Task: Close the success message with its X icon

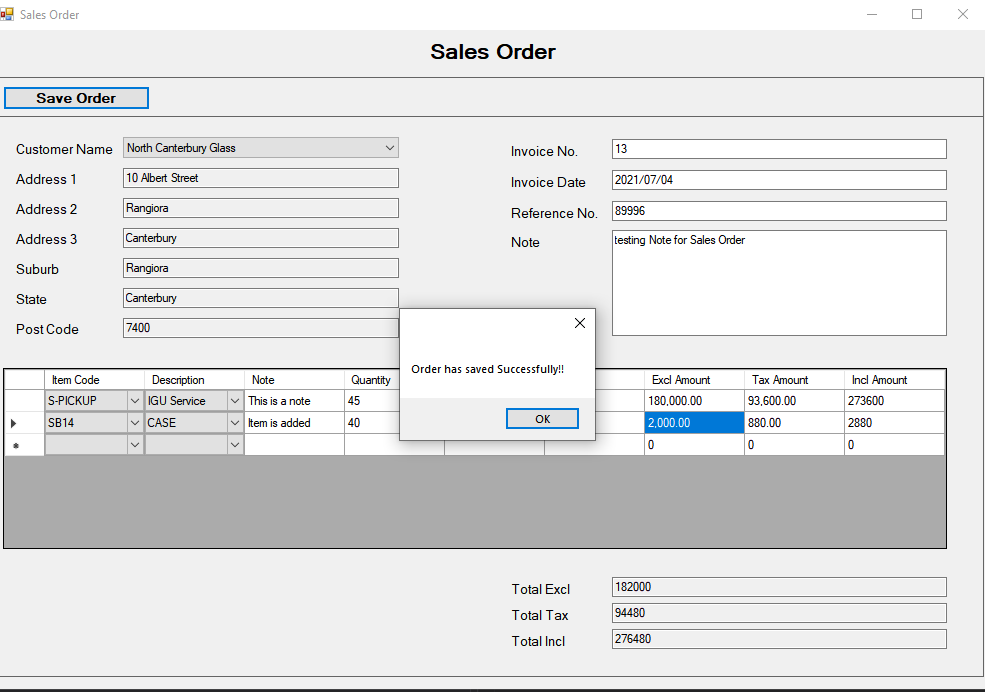Action: tap(579, 322)
